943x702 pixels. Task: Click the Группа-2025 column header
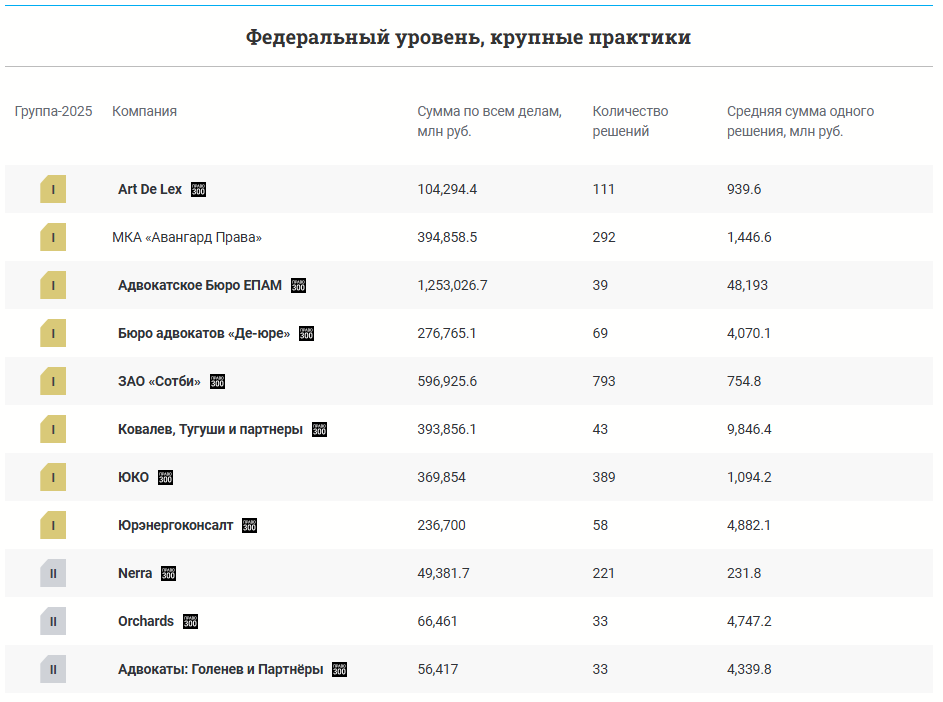point(54,111)
